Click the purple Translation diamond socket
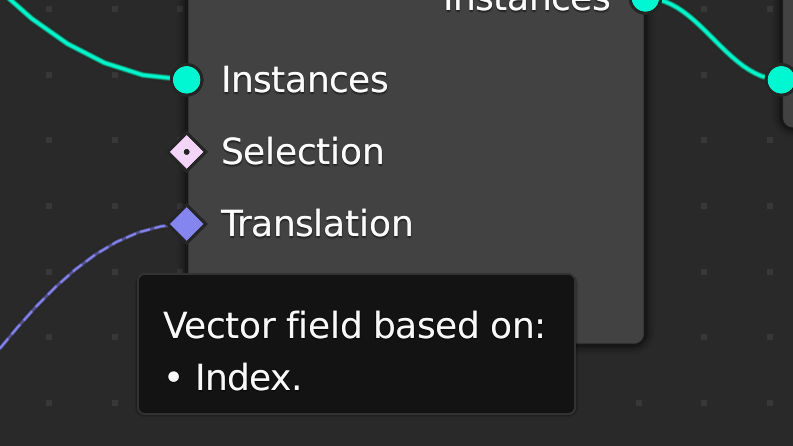Viewport: 793px width, 446px height. tap(187, 223)
